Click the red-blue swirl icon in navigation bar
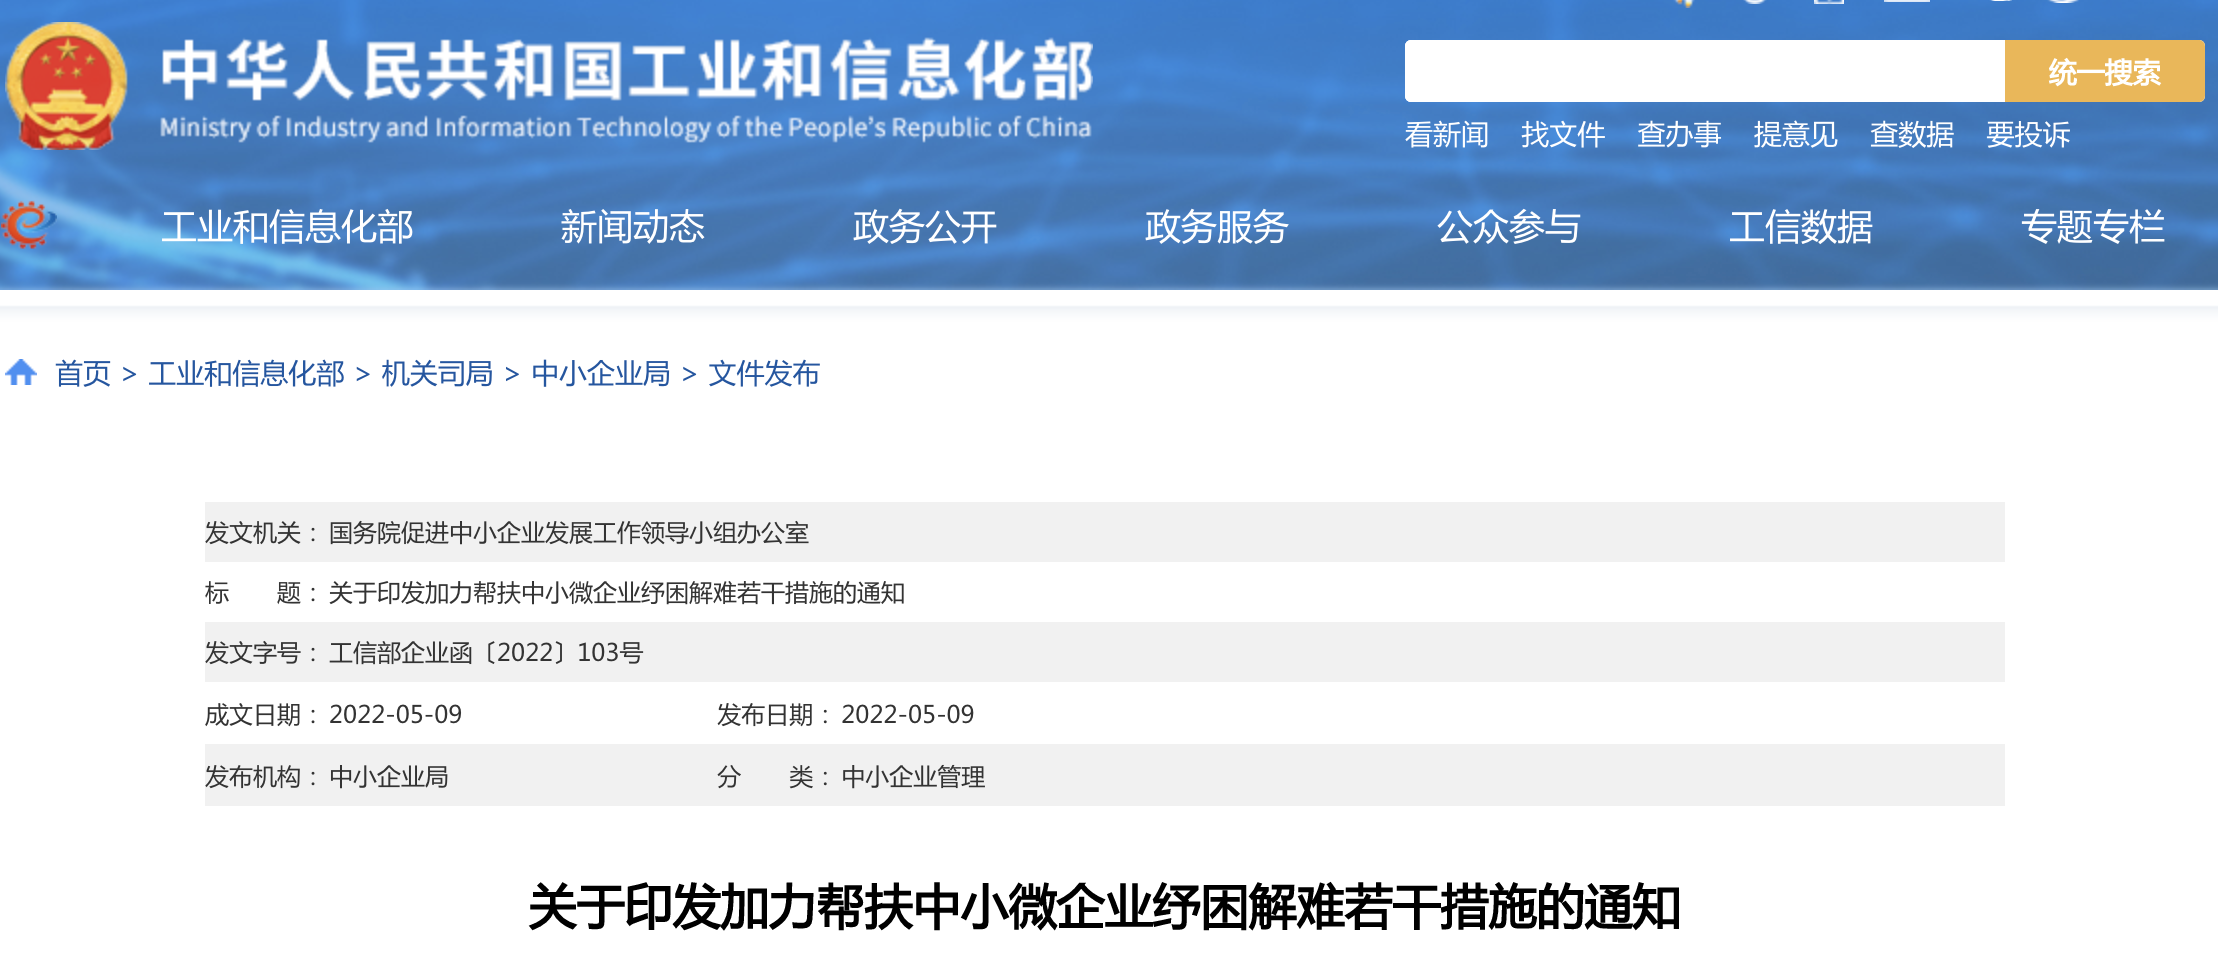The height and width of the screenshot is (962, 2218). pos(29,225)
